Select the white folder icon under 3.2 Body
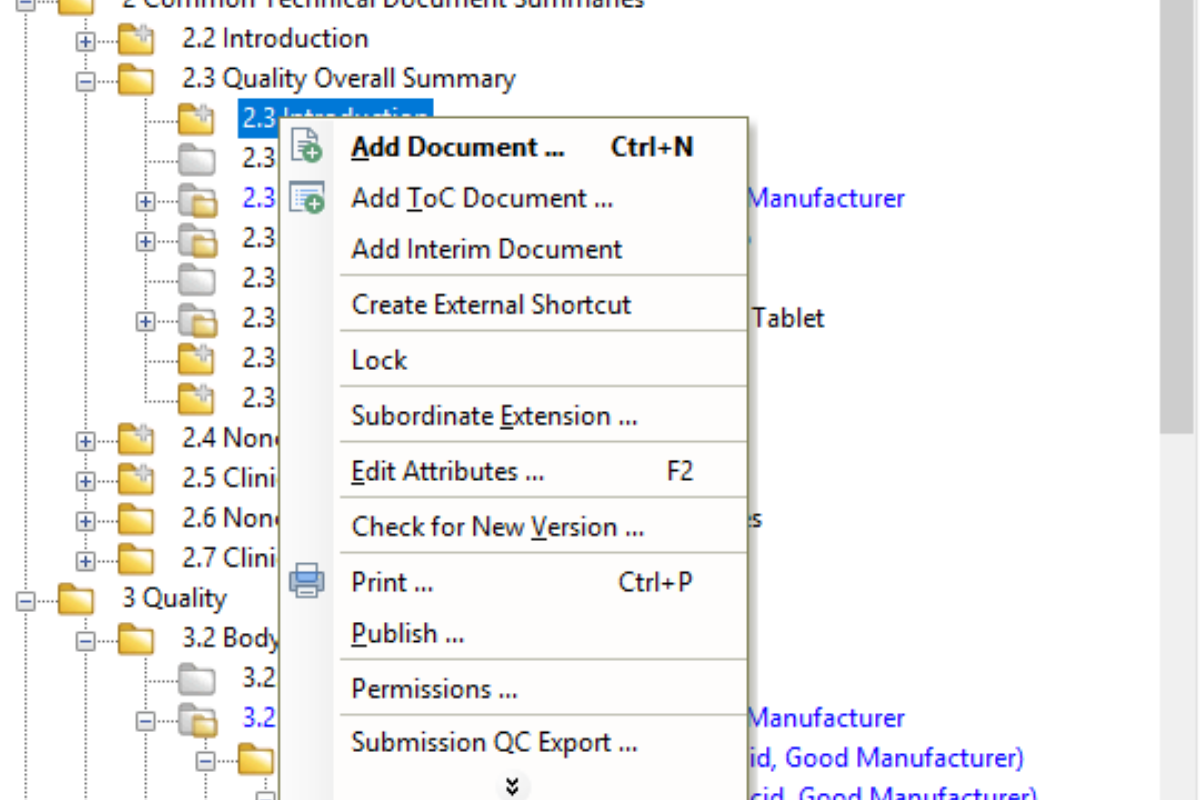 coord(198,678)
